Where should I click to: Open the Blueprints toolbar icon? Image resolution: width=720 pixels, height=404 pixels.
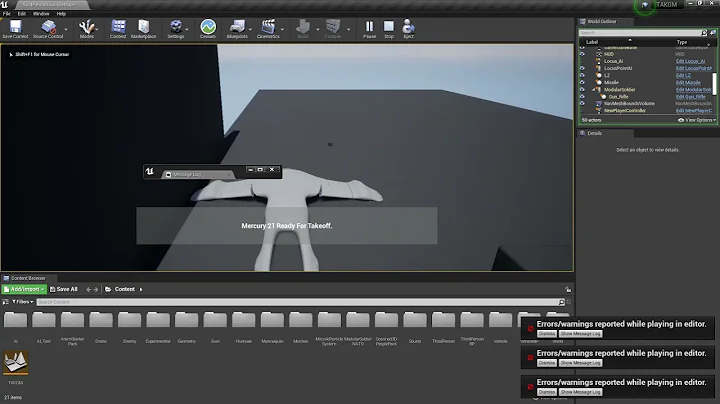coord(237,28)
